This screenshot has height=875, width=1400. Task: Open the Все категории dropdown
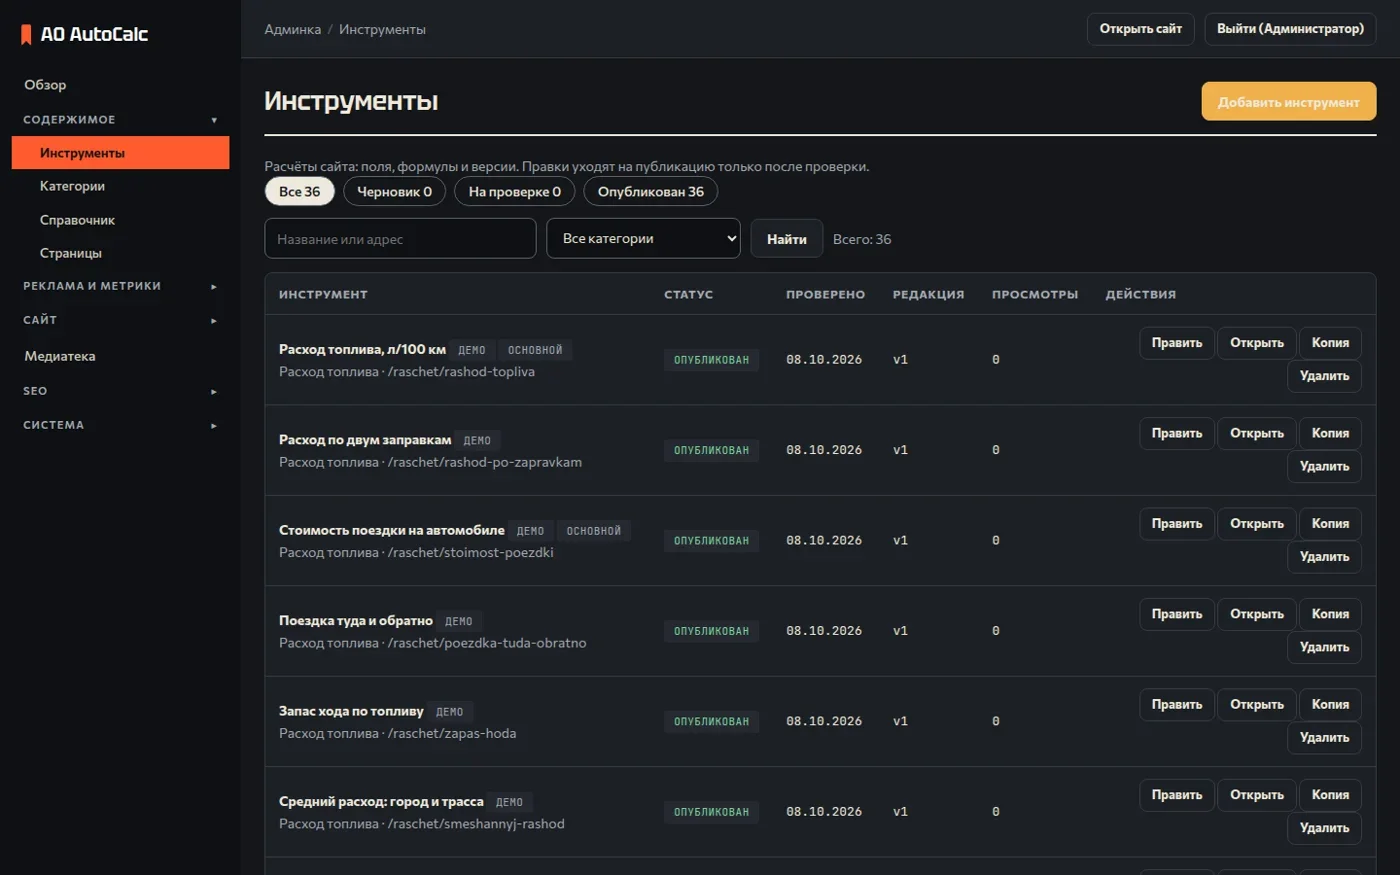643,239
